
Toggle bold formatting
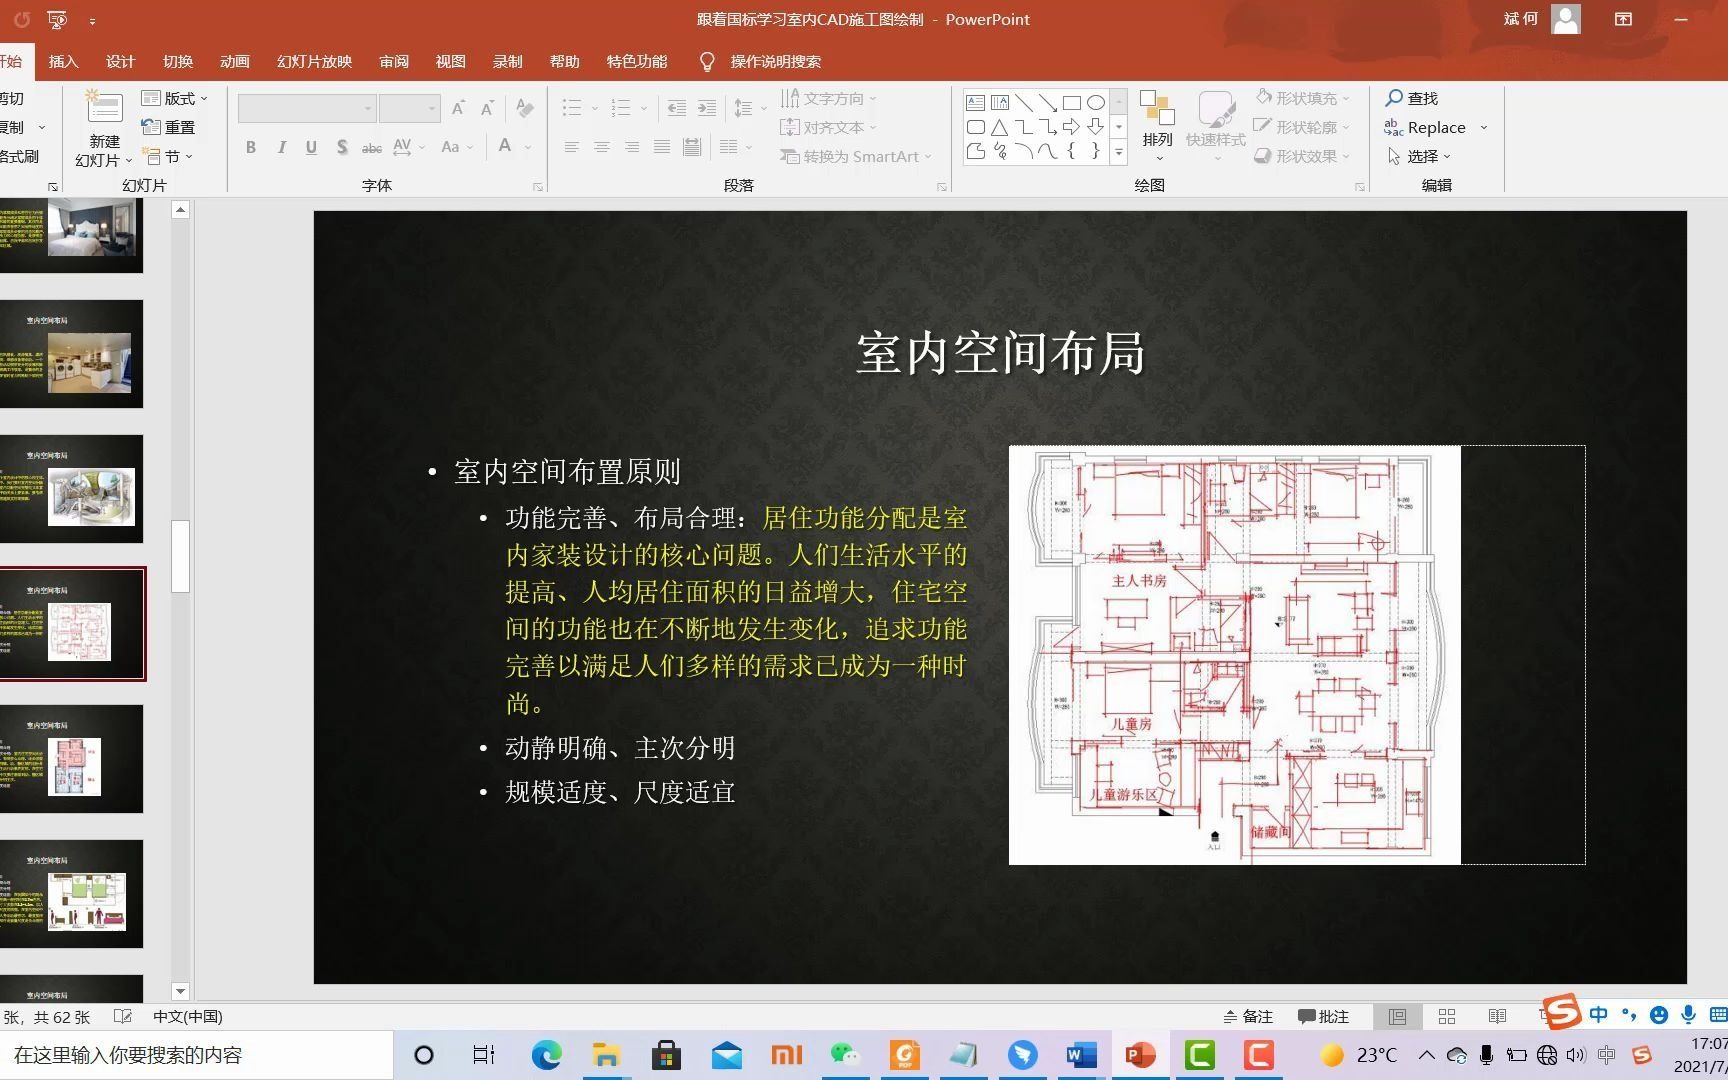click(x=251, y=146)
